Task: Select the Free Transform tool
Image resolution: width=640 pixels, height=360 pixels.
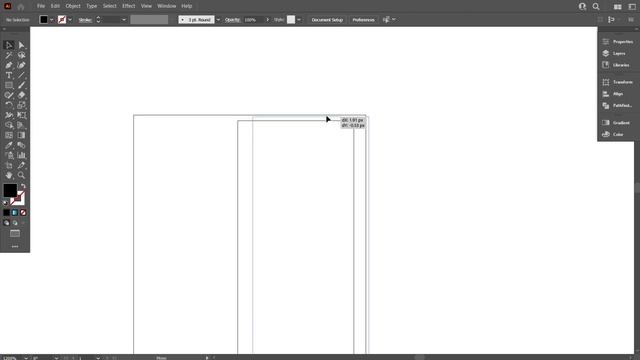Action: tap(21, 115)
